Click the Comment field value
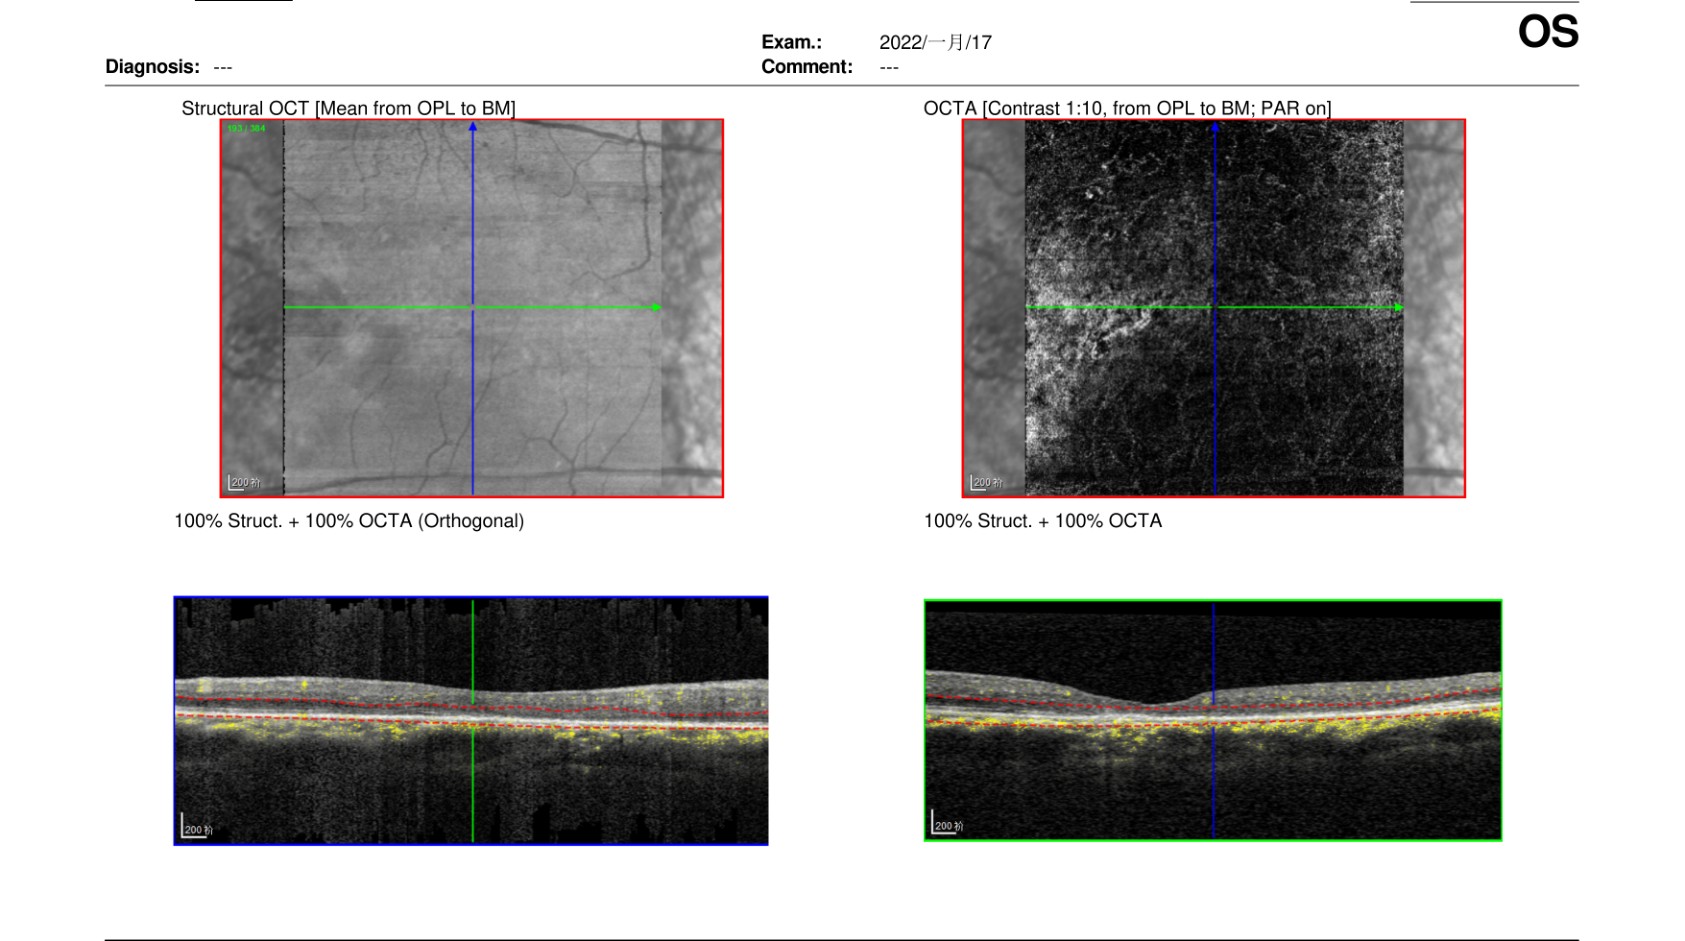 tap(889, 67)
